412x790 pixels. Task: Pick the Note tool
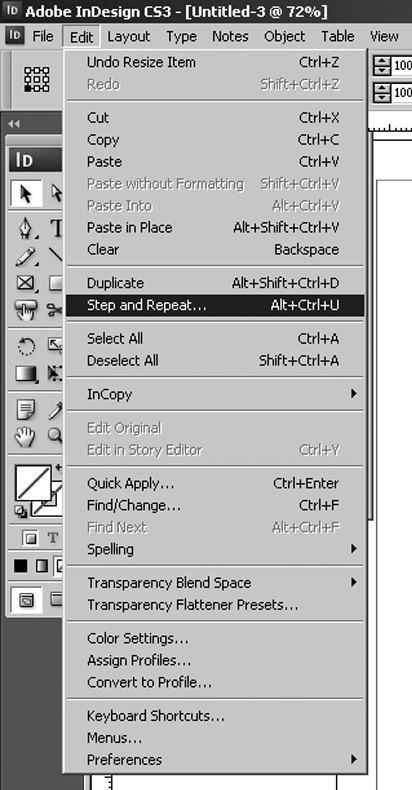click(26, 409)
